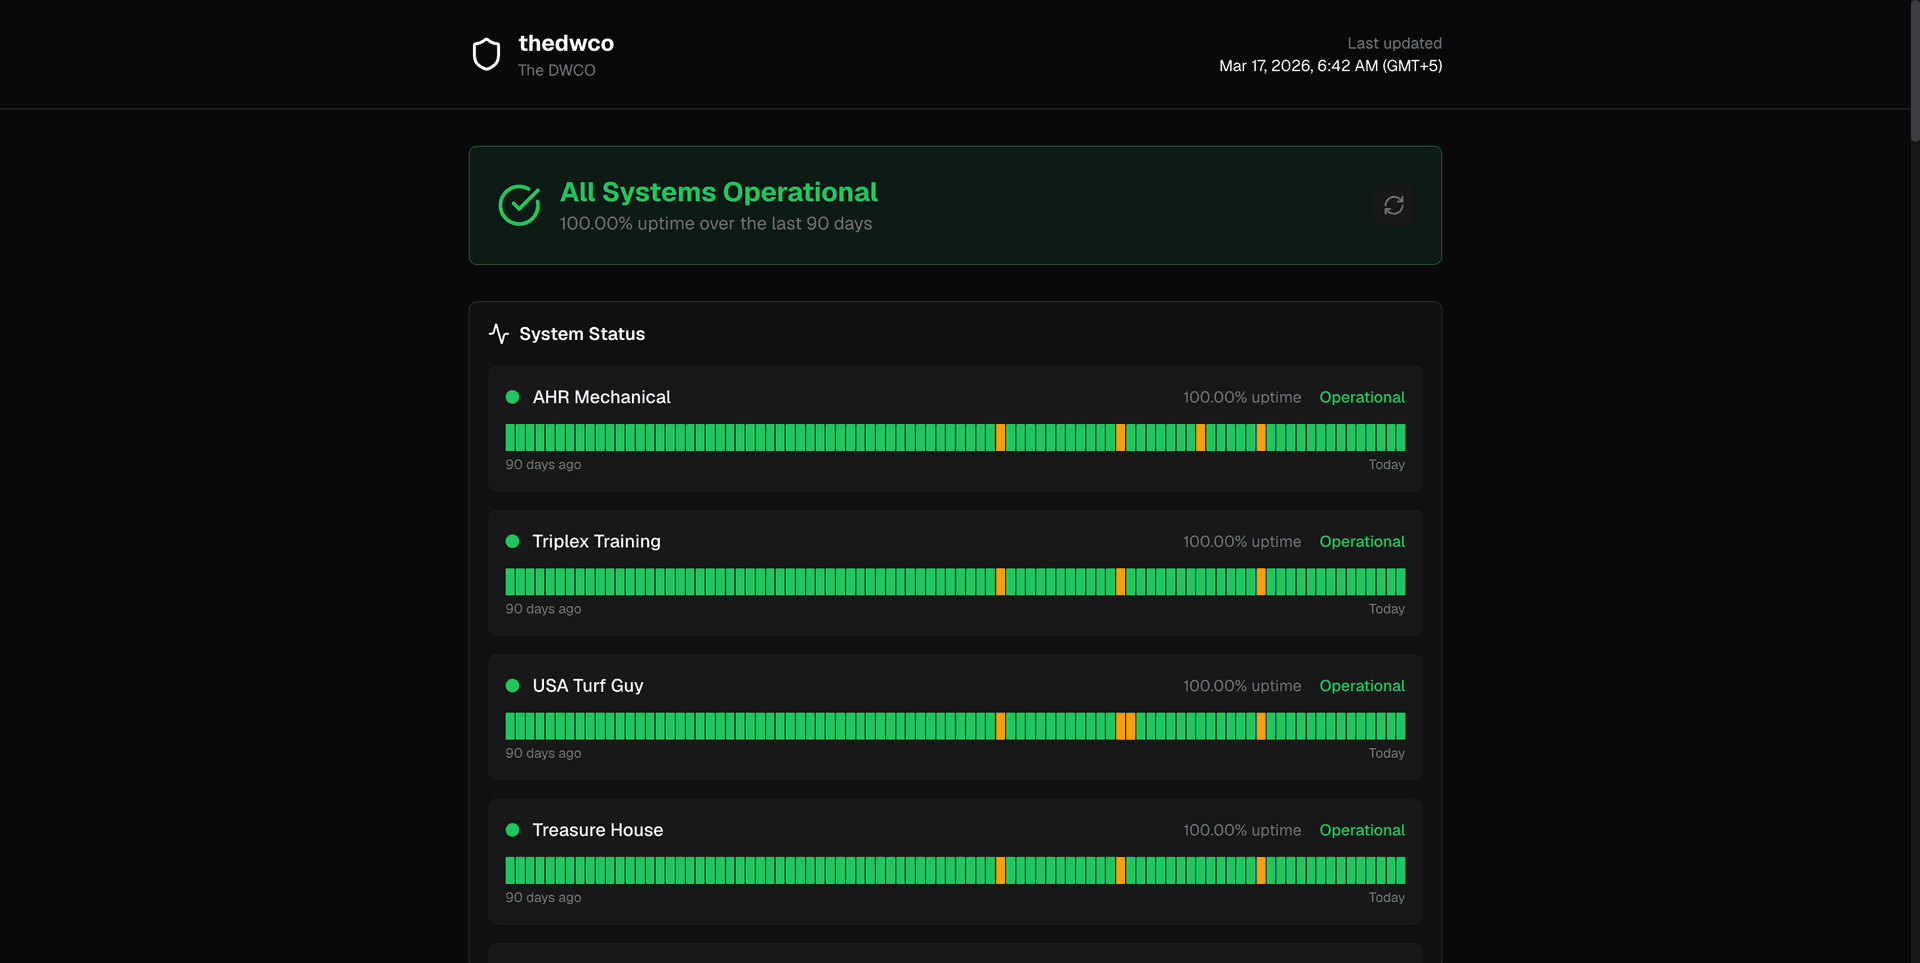Select the AHR Mechanical service name
This screenshot has height=963, width=1920.
(601, 397)
